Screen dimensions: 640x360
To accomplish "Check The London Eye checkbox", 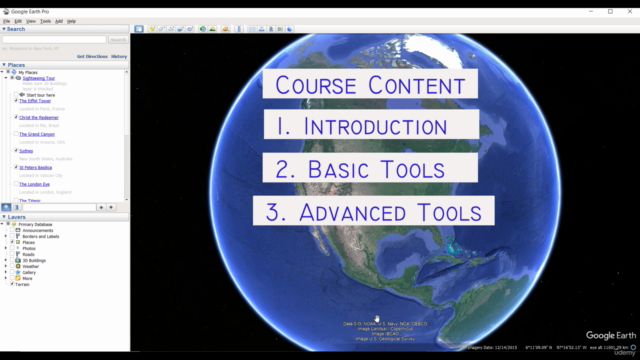I will click(x=16, y=184).
